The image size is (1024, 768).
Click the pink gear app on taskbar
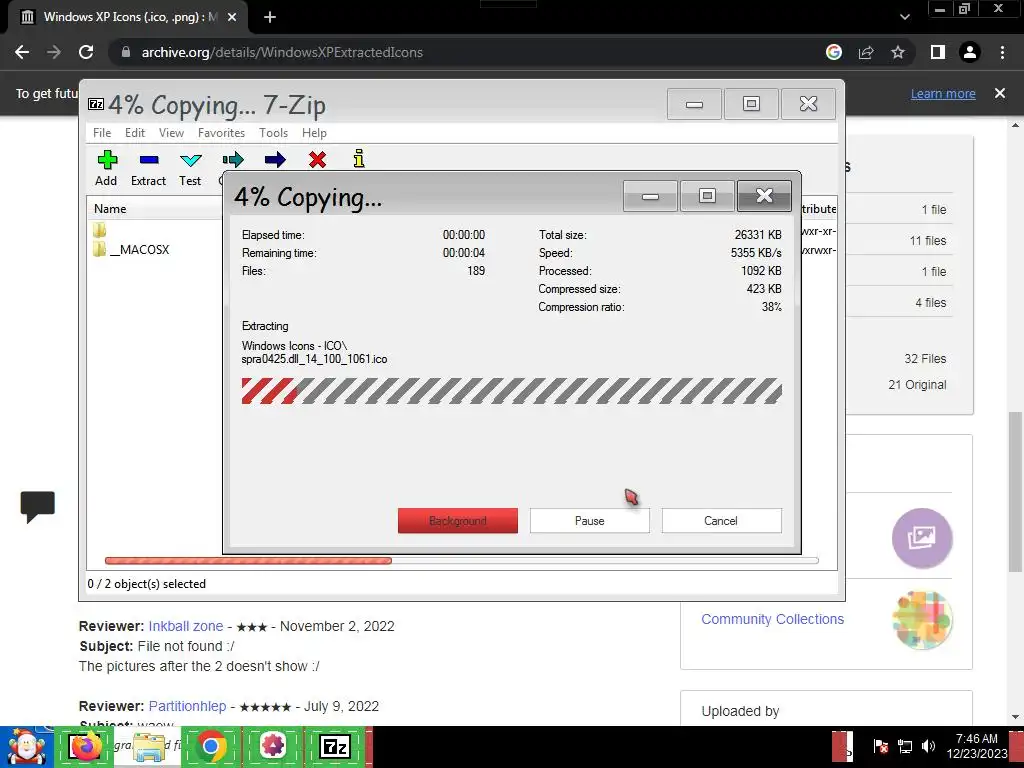273,747
